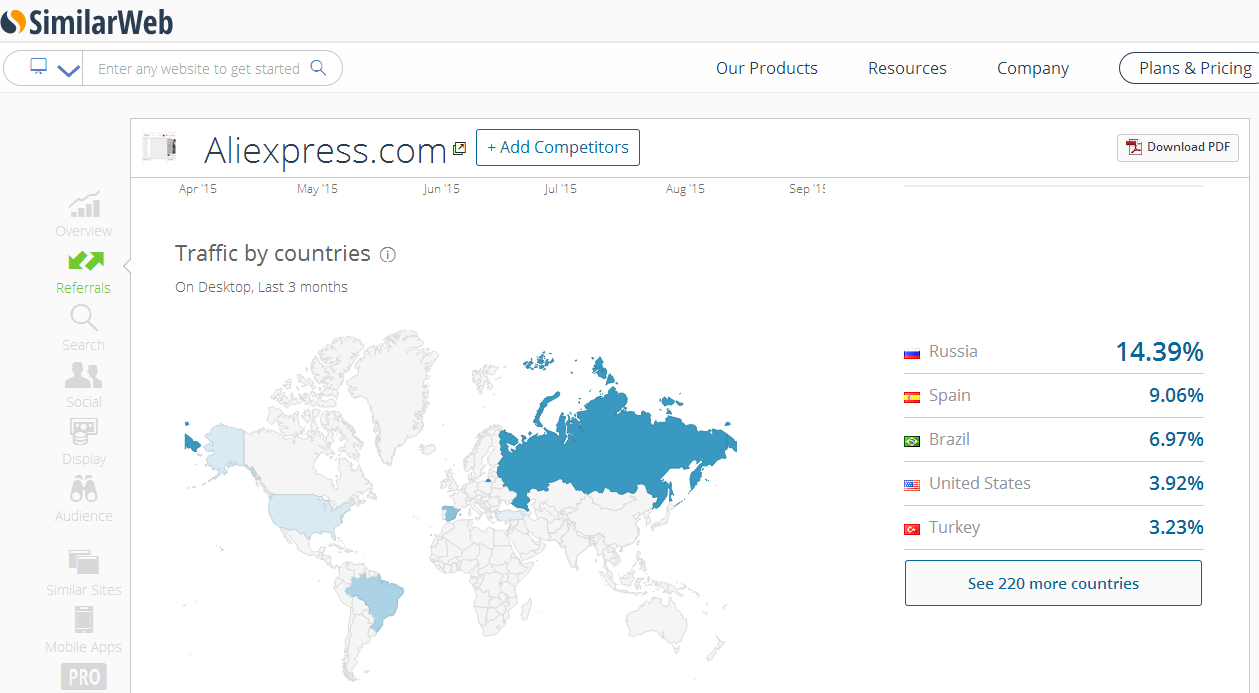Click the website search input field
The height and width of the screenshot is (693, 1259).
pos(198,69)
